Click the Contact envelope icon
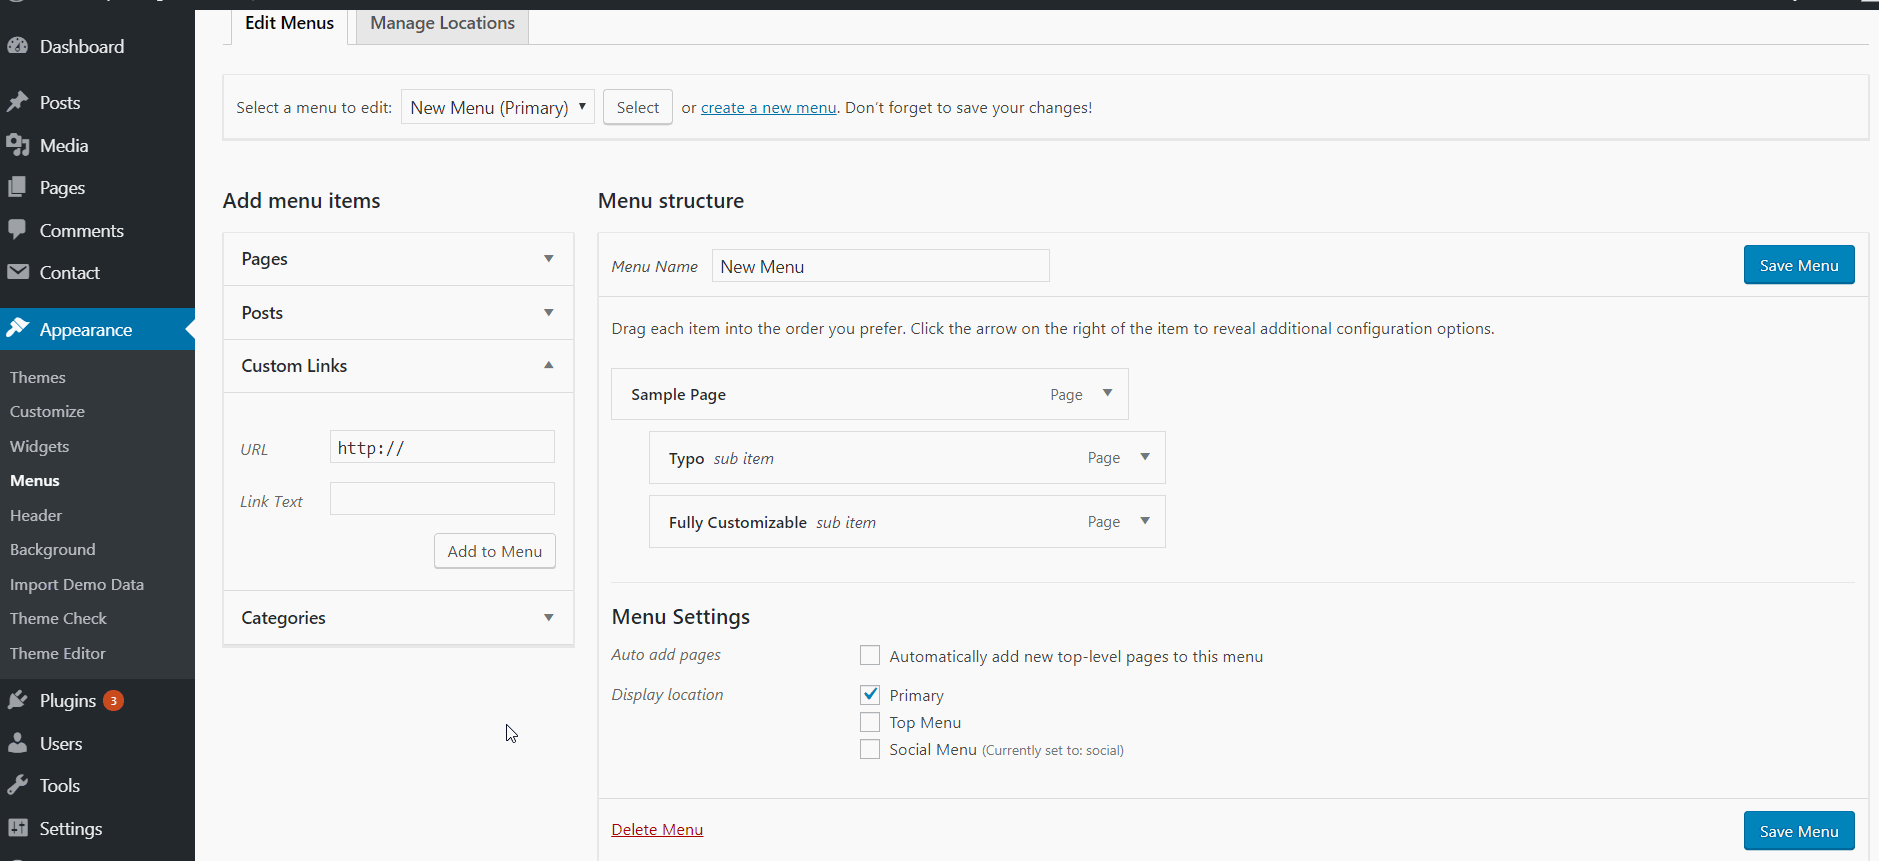 [x=18, y=272]
